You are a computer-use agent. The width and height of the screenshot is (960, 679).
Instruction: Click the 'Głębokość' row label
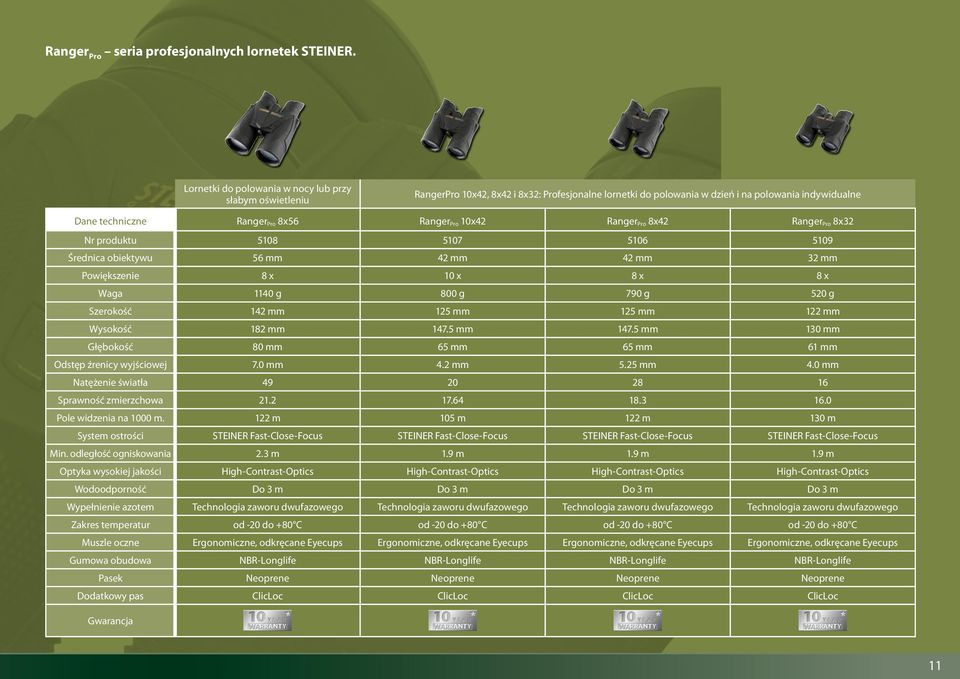[110, 347]
